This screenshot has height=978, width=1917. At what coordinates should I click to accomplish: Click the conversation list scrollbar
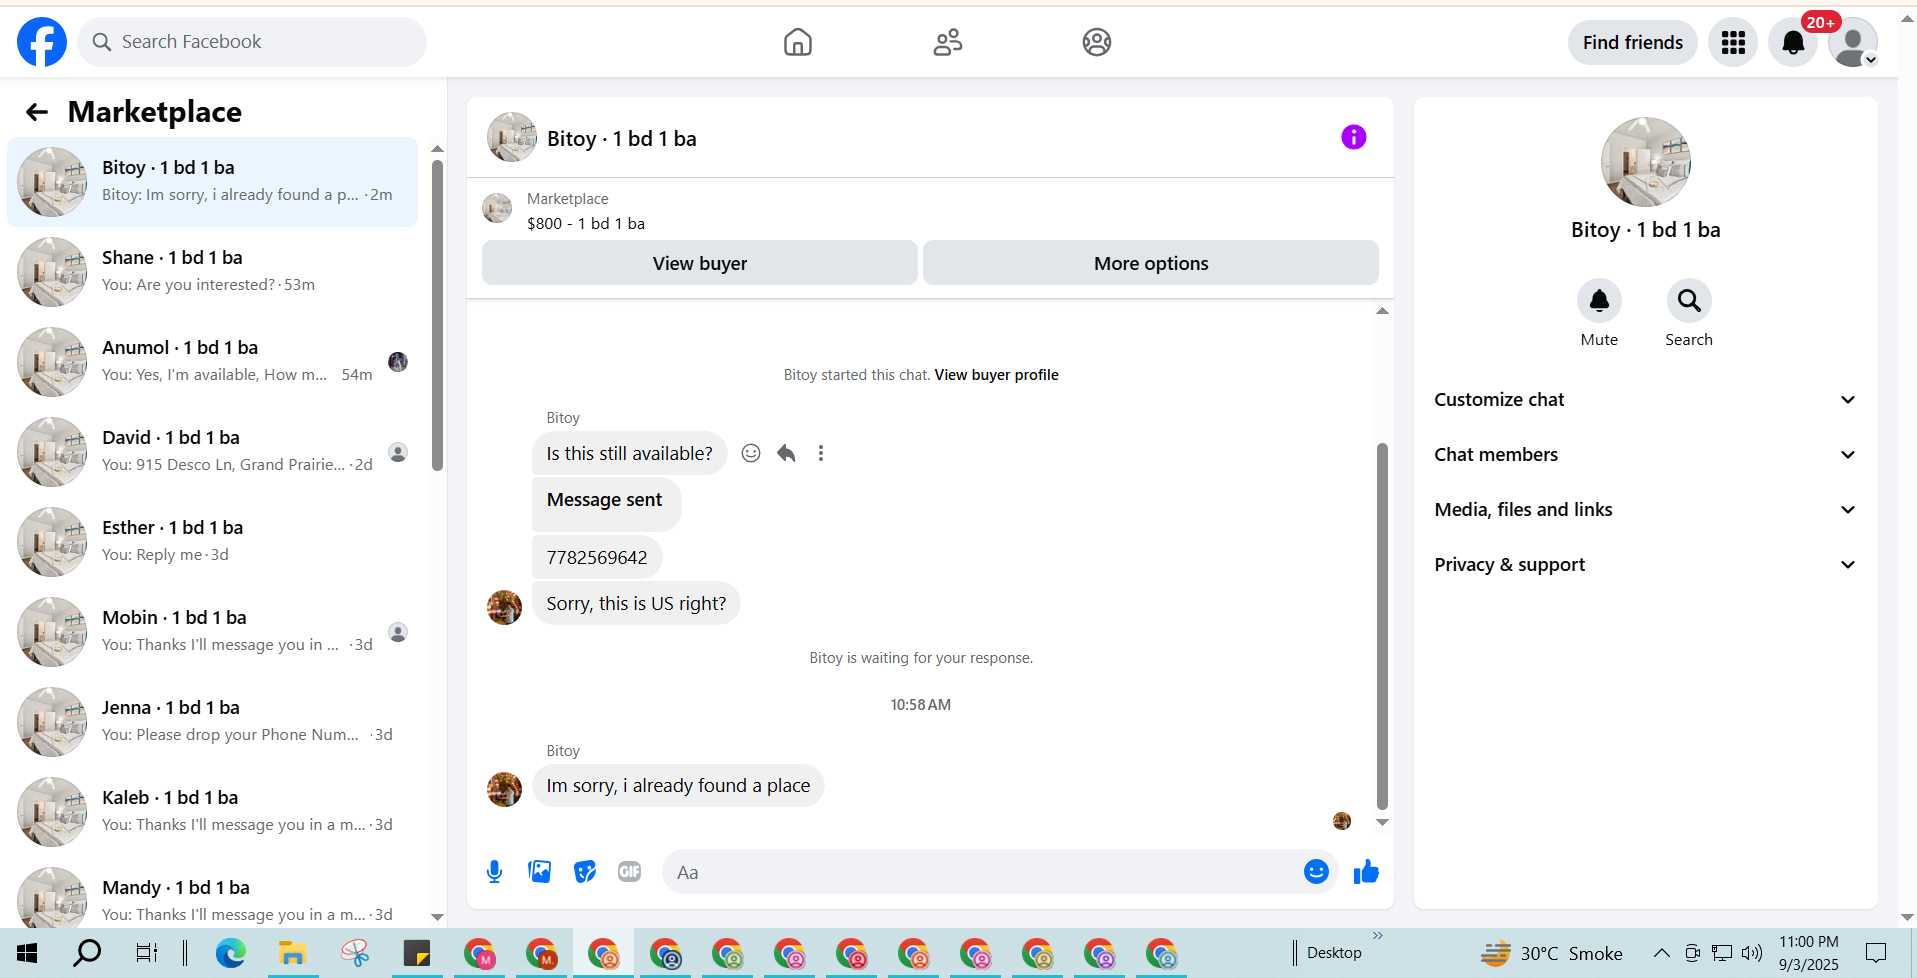[437, 315]
